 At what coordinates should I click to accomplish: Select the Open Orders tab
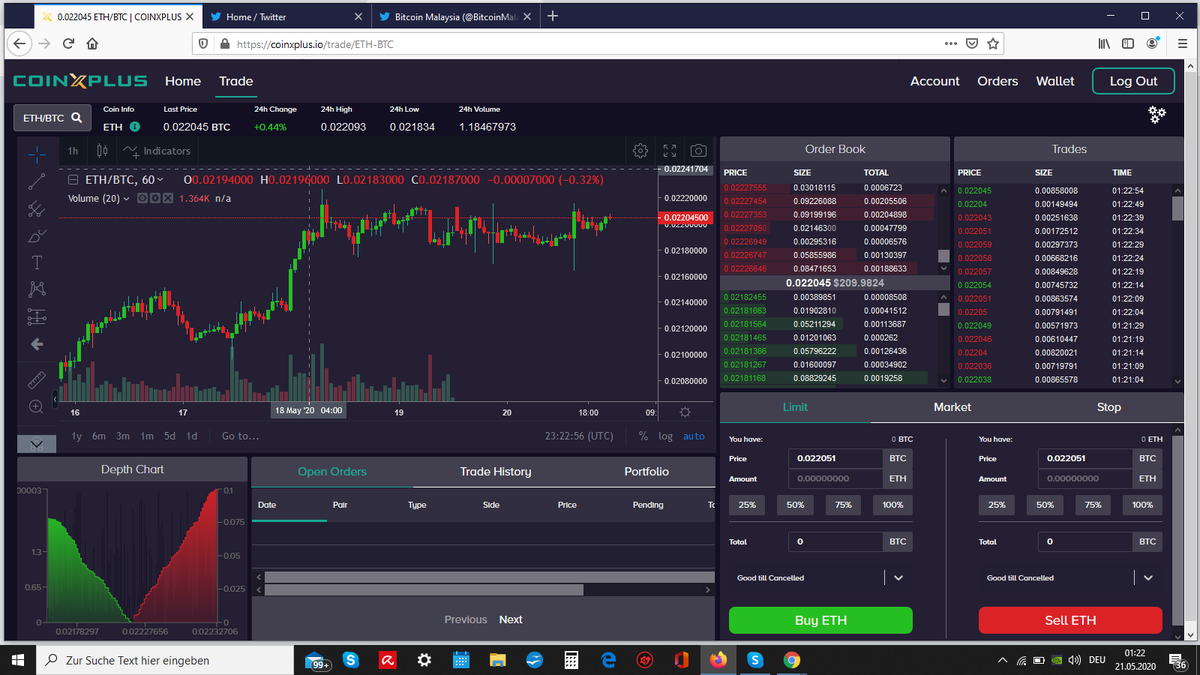(332, 472)
